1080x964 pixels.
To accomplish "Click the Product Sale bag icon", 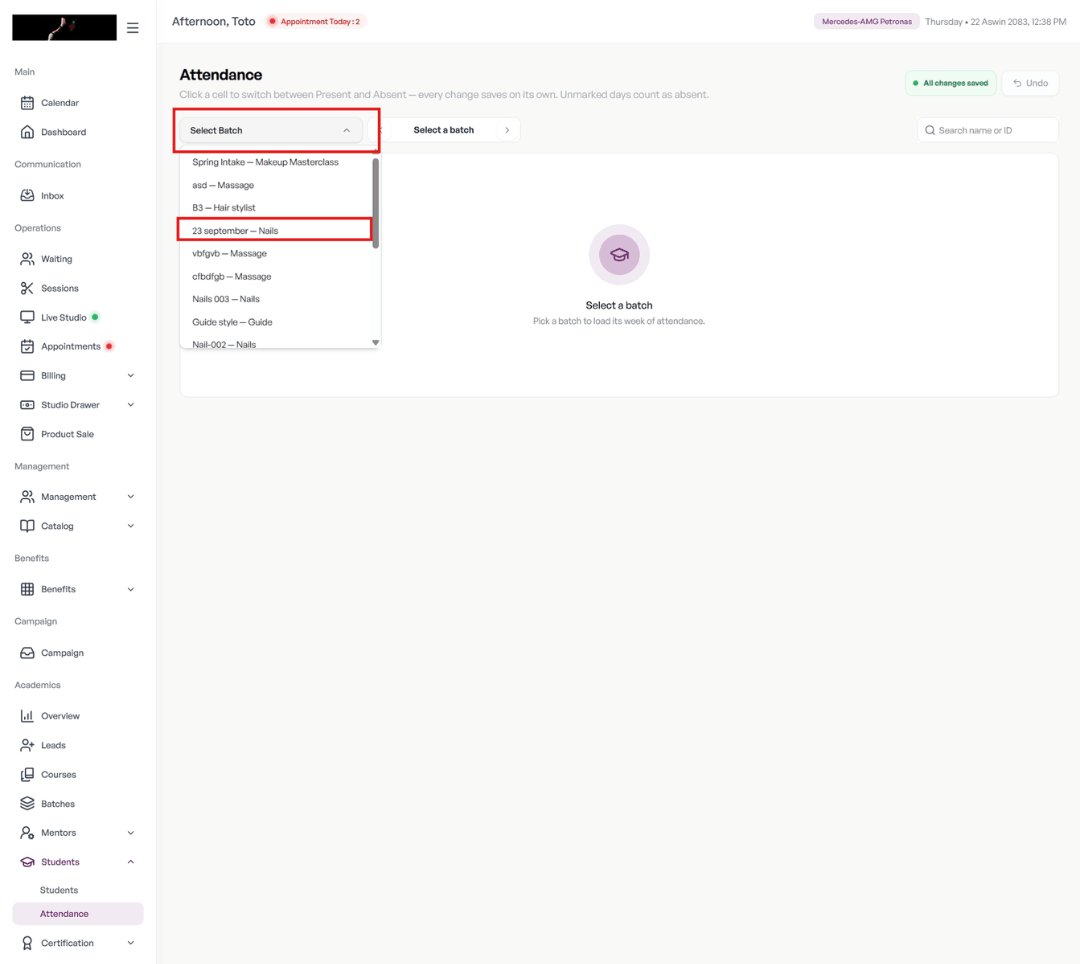I will 27,434.
